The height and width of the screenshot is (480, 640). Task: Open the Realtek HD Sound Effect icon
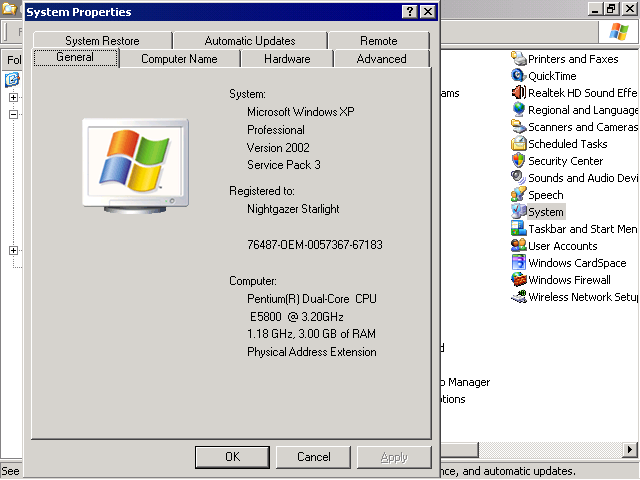[519, 93]
